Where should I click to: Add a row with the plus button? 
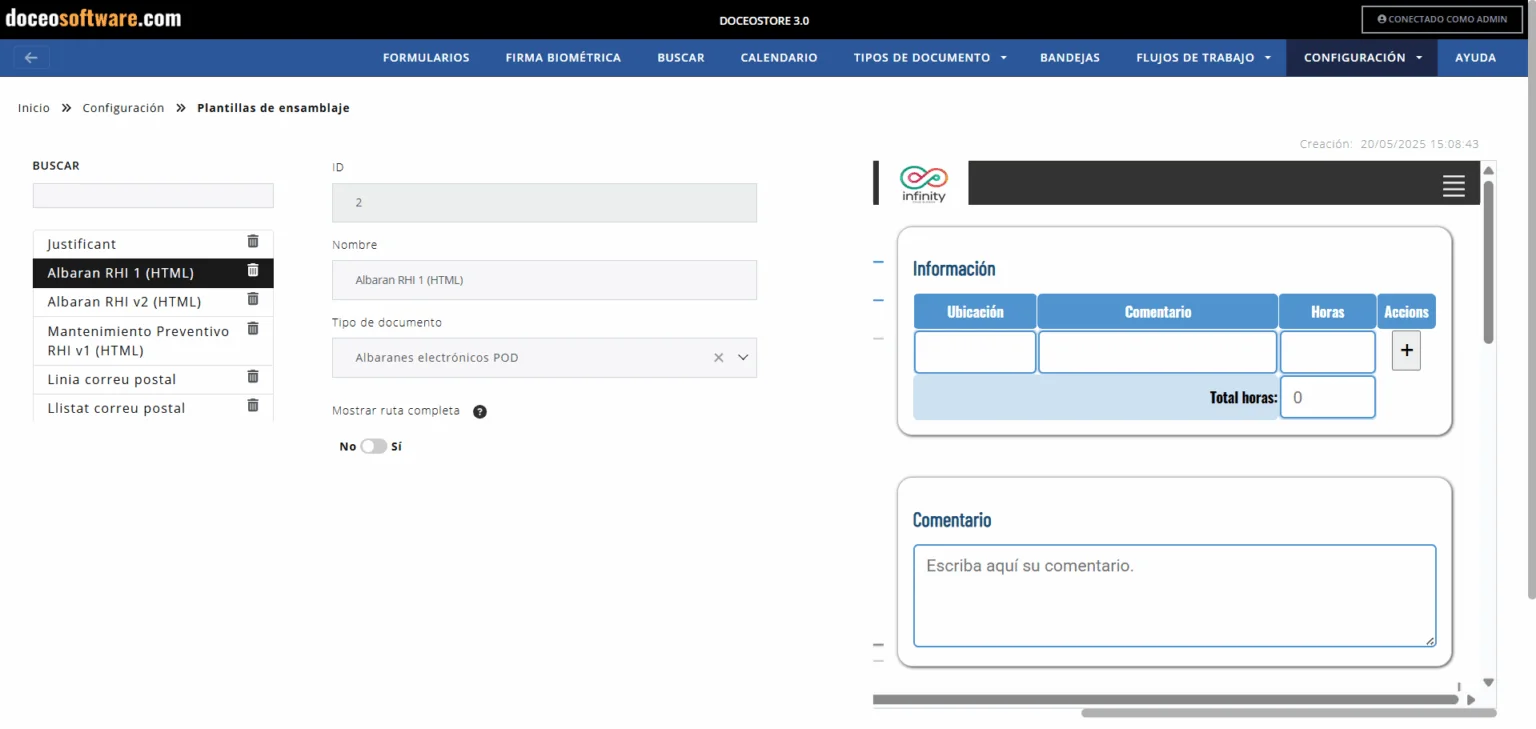pos(1406,351)
